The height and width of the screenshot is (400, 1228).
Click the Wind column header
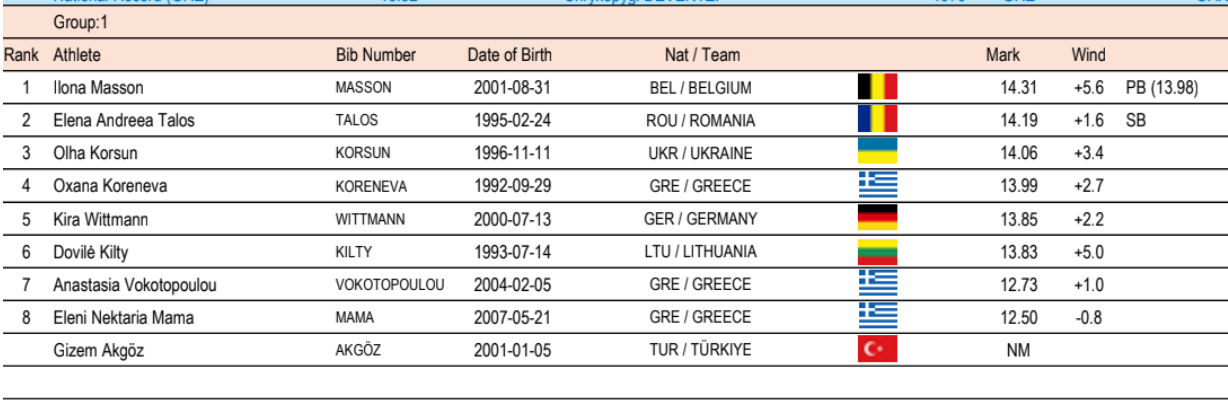click(x=1088, y=55)
